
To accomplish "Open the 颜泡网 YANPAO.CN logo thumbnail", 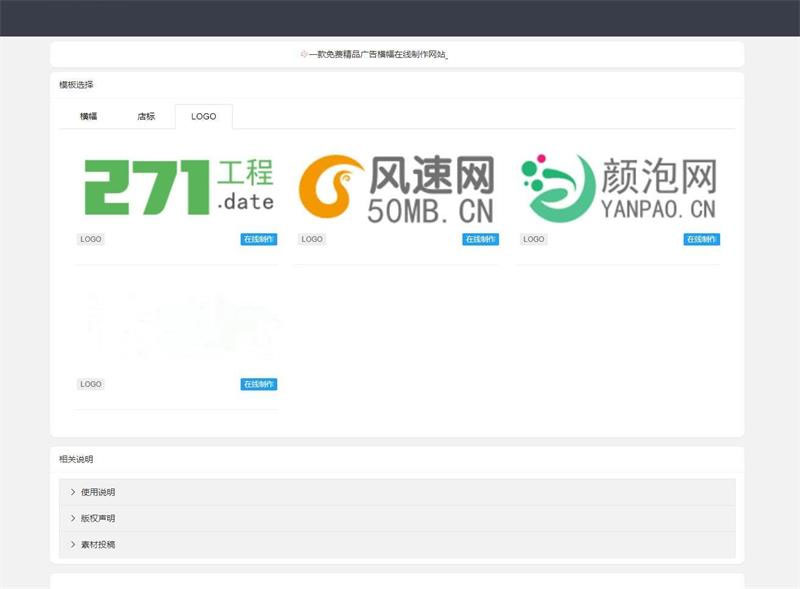I will (x=620, y=185).
